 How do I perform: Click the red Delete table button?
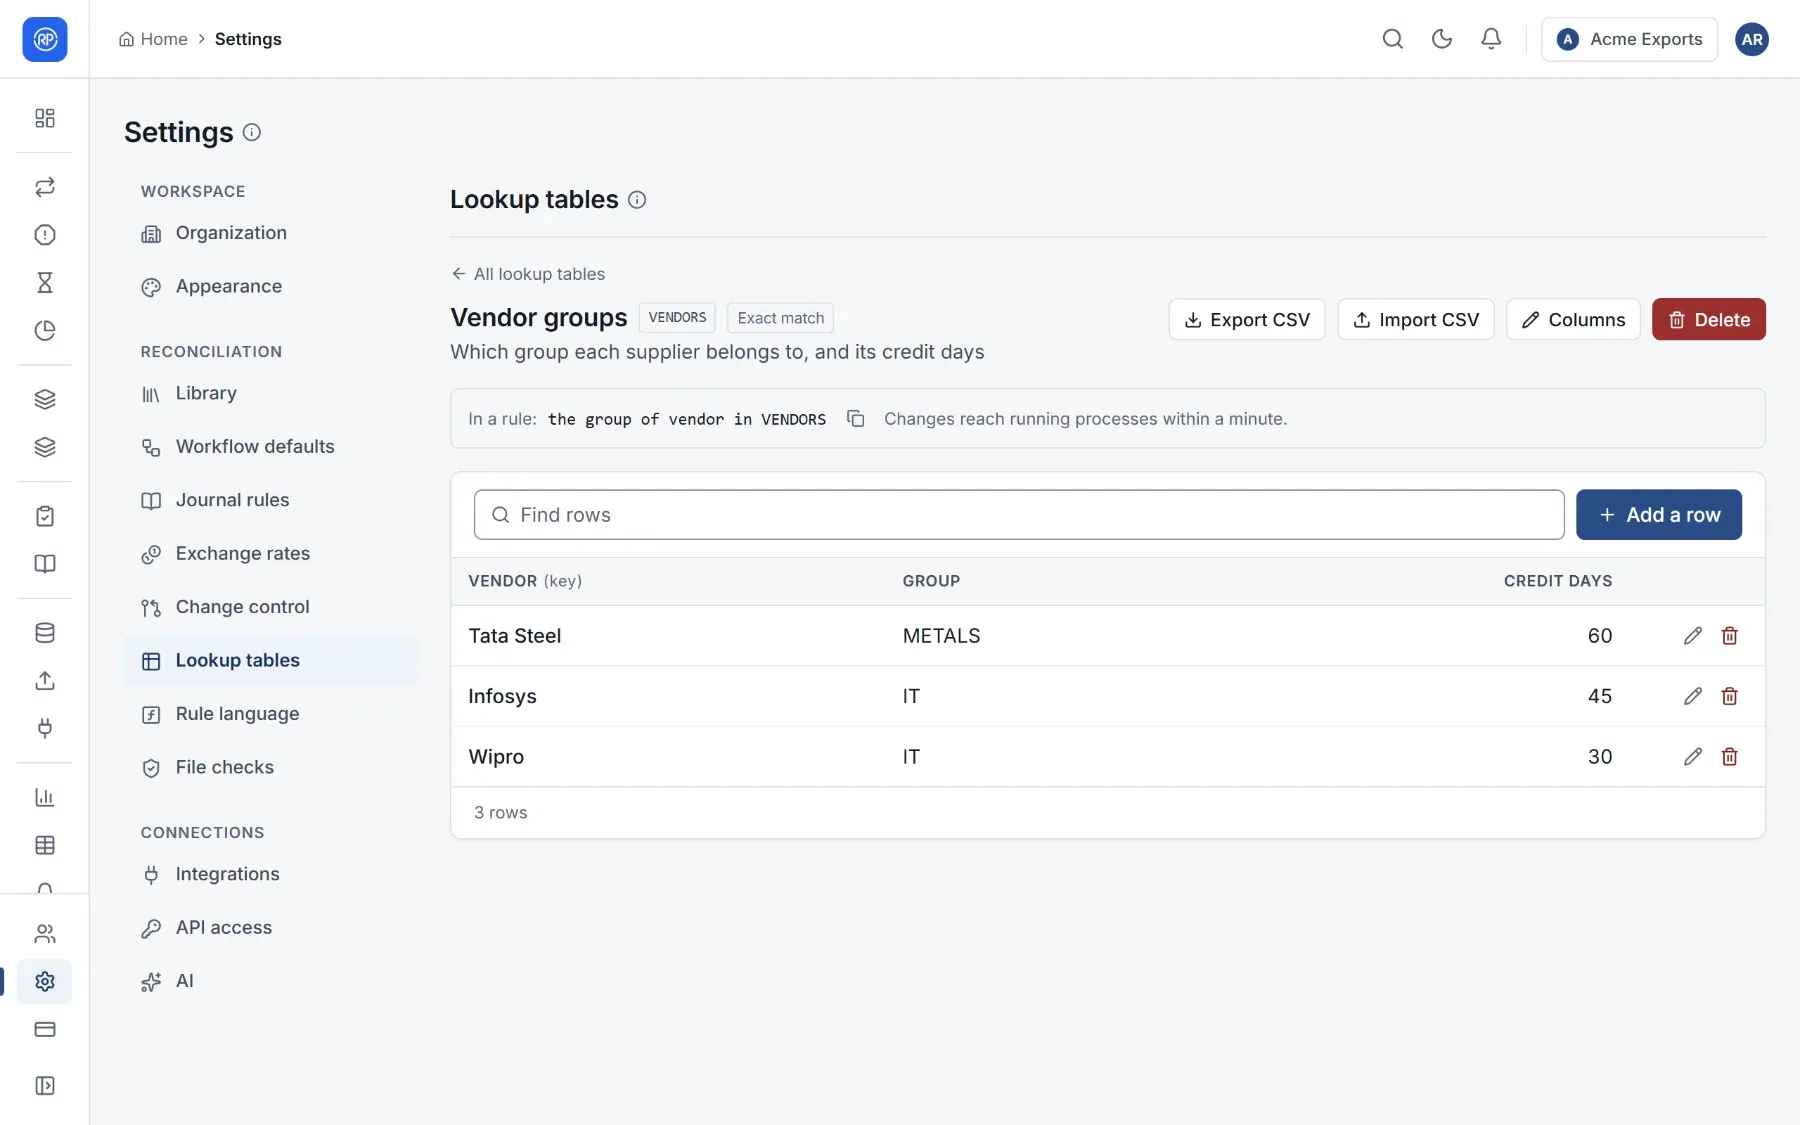coord(1708,320)
